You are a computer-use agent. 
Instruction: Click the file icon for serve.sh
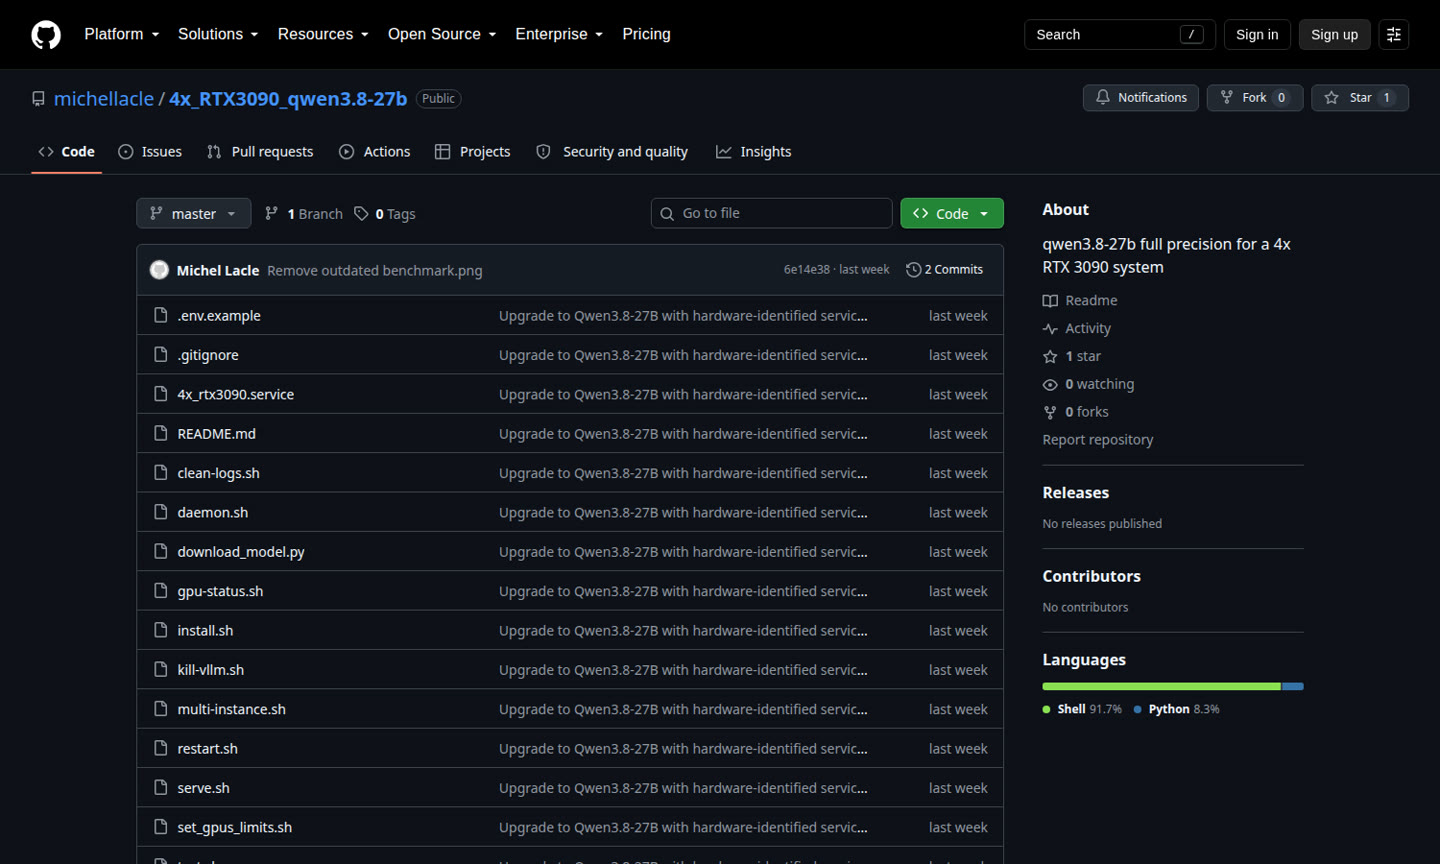click(x=160, y=788)
